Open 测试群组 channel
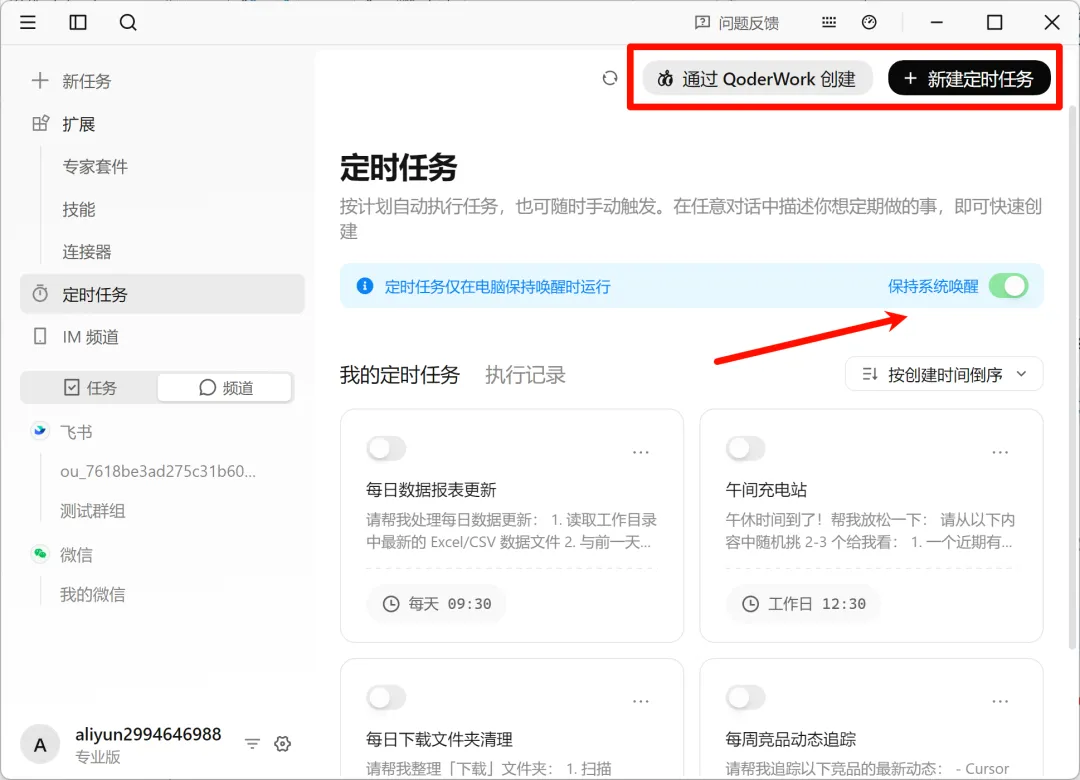The image size is (1080, 780). [92, 511]
